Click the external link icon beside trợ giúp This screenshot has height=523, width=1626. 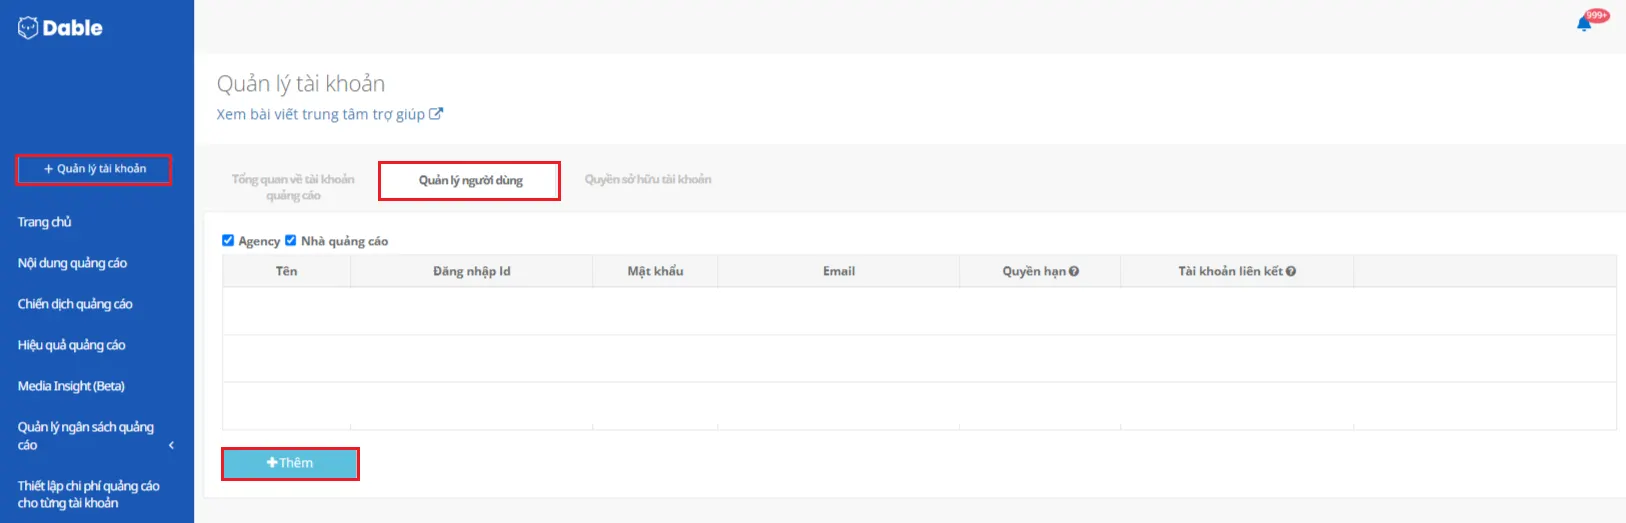coord(436,114)
